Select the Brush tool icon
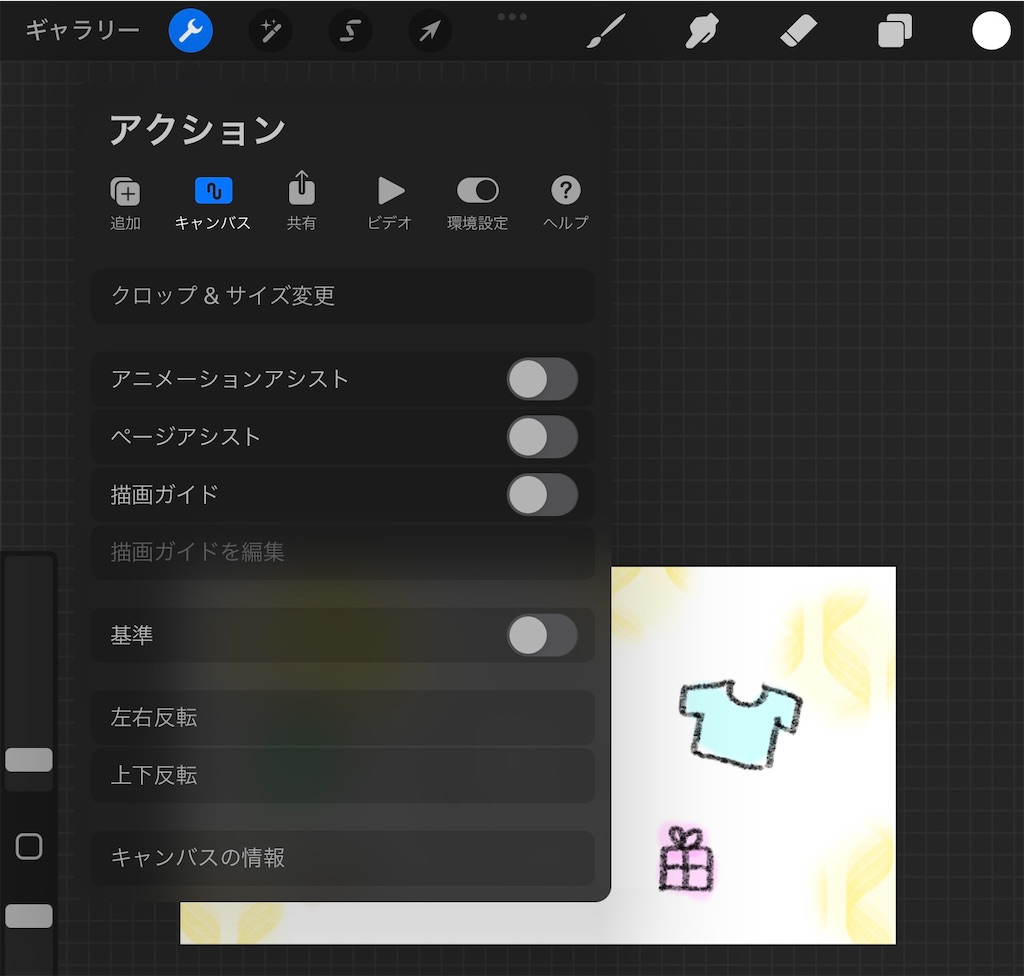Image resolution: width=1024 pixels, height=976 pixels. (x=605, y=31)
